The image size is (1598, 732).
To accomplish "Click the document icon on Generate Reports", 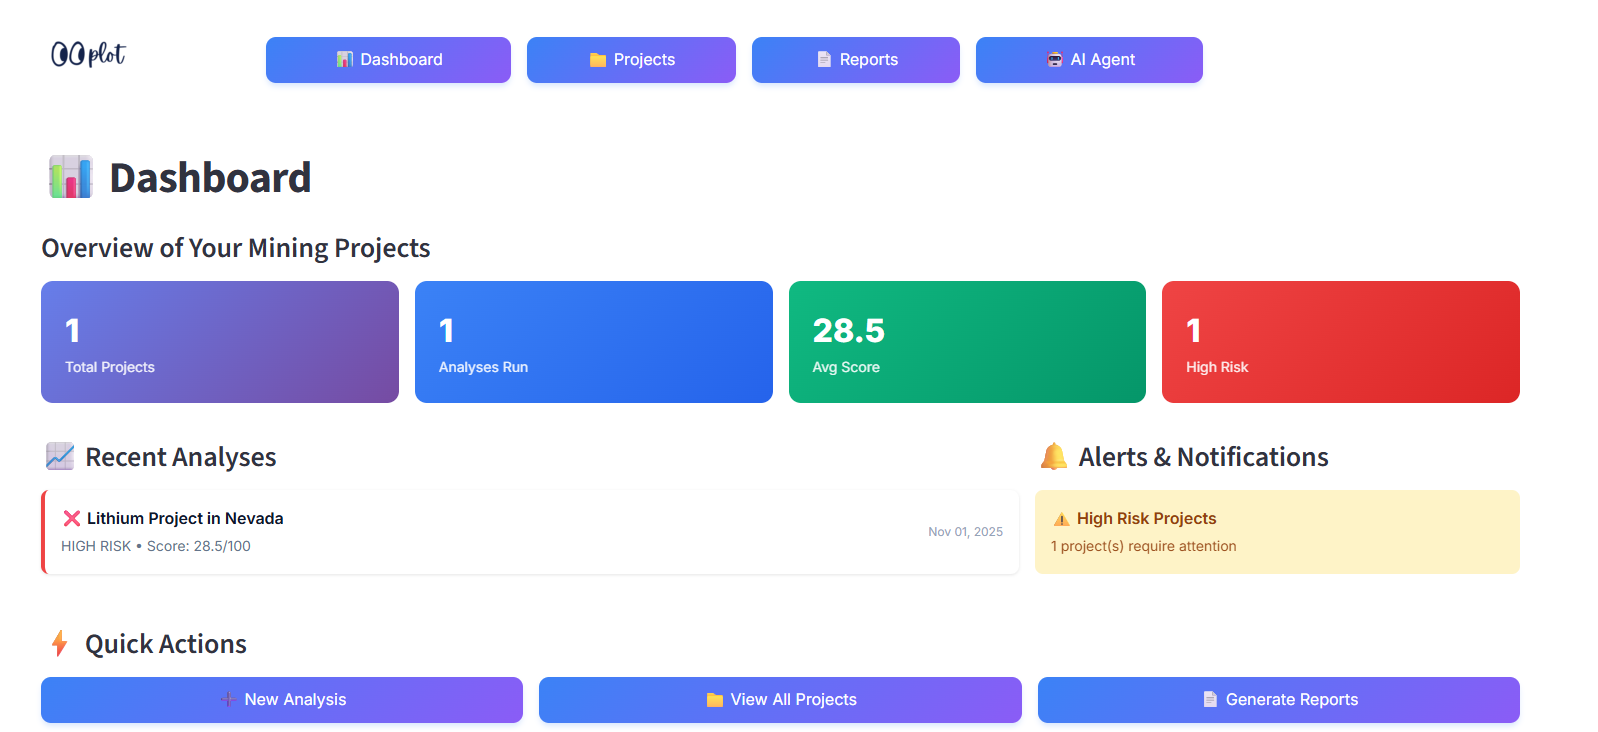I will (x=1210, y=700).
